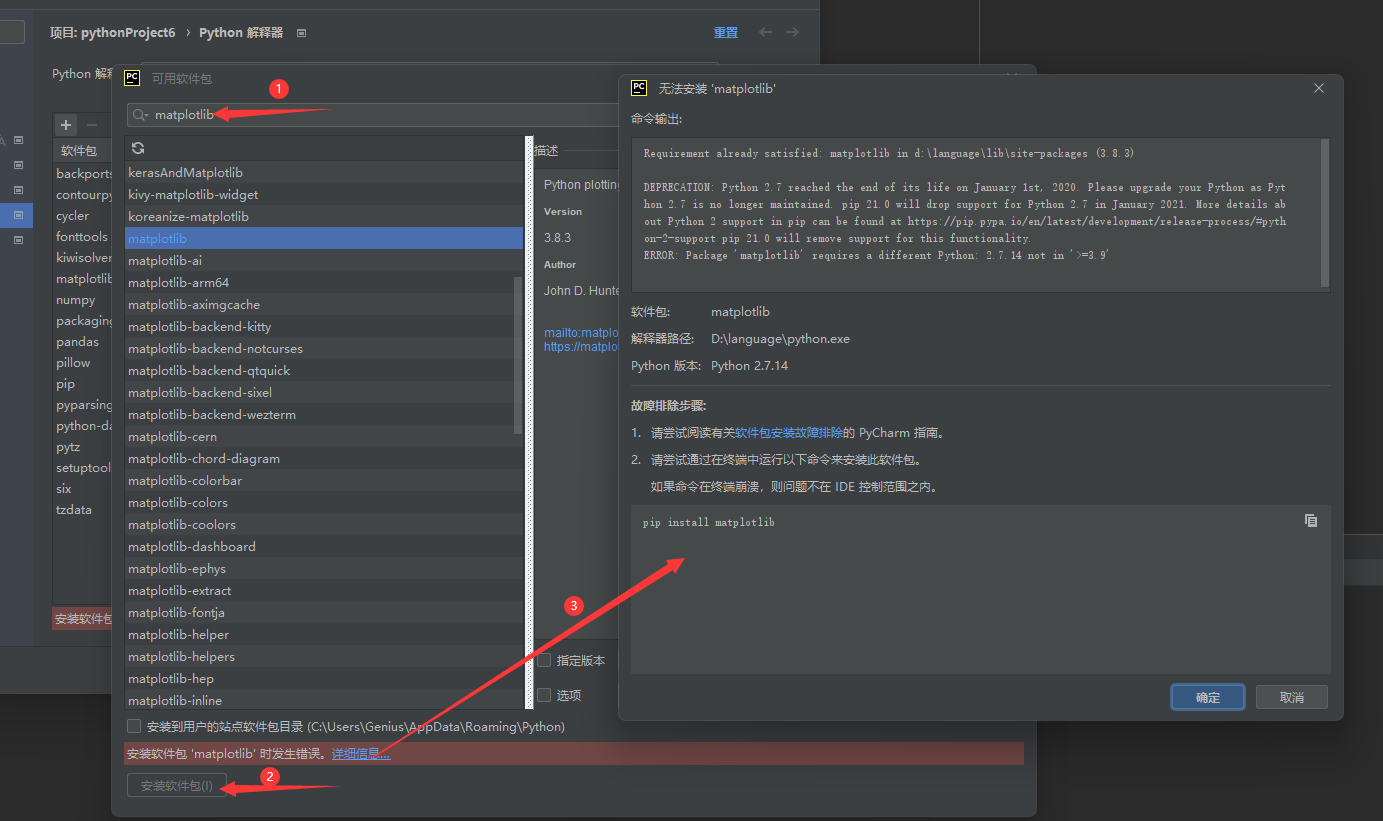Screen dimensions: 1383x821
Task: Select kivy-matplotlib-widget package
Action: 324,194
